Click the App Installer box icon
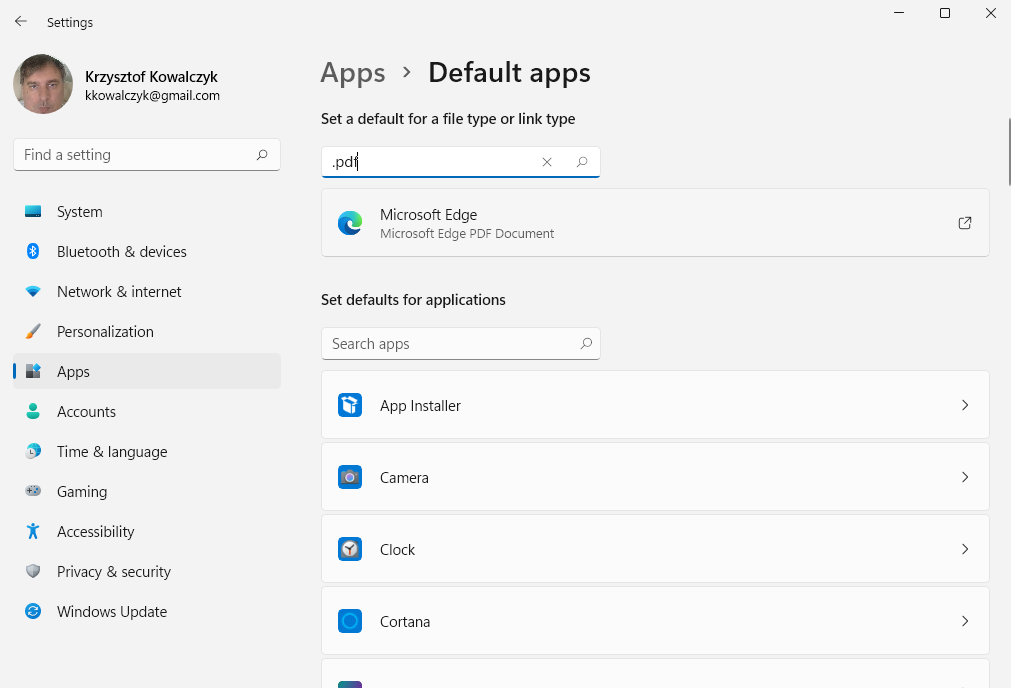The height and width of the screenshot is (688, 1011). point(350,406)
